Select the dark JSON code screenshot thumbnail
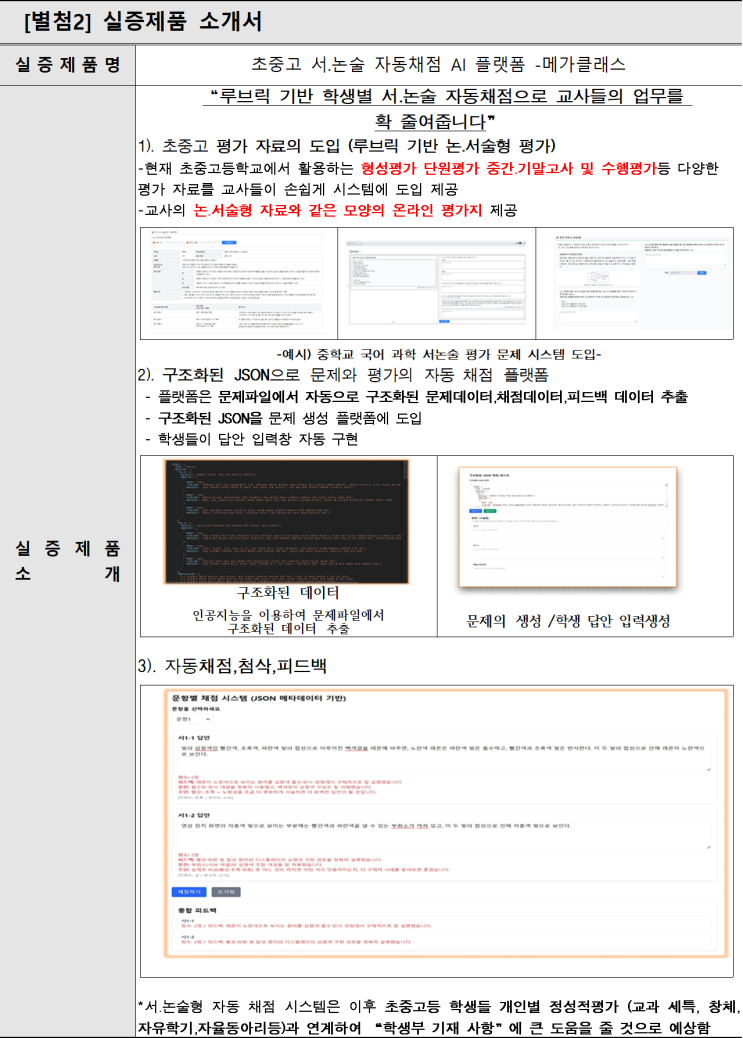 coord(287,522)
